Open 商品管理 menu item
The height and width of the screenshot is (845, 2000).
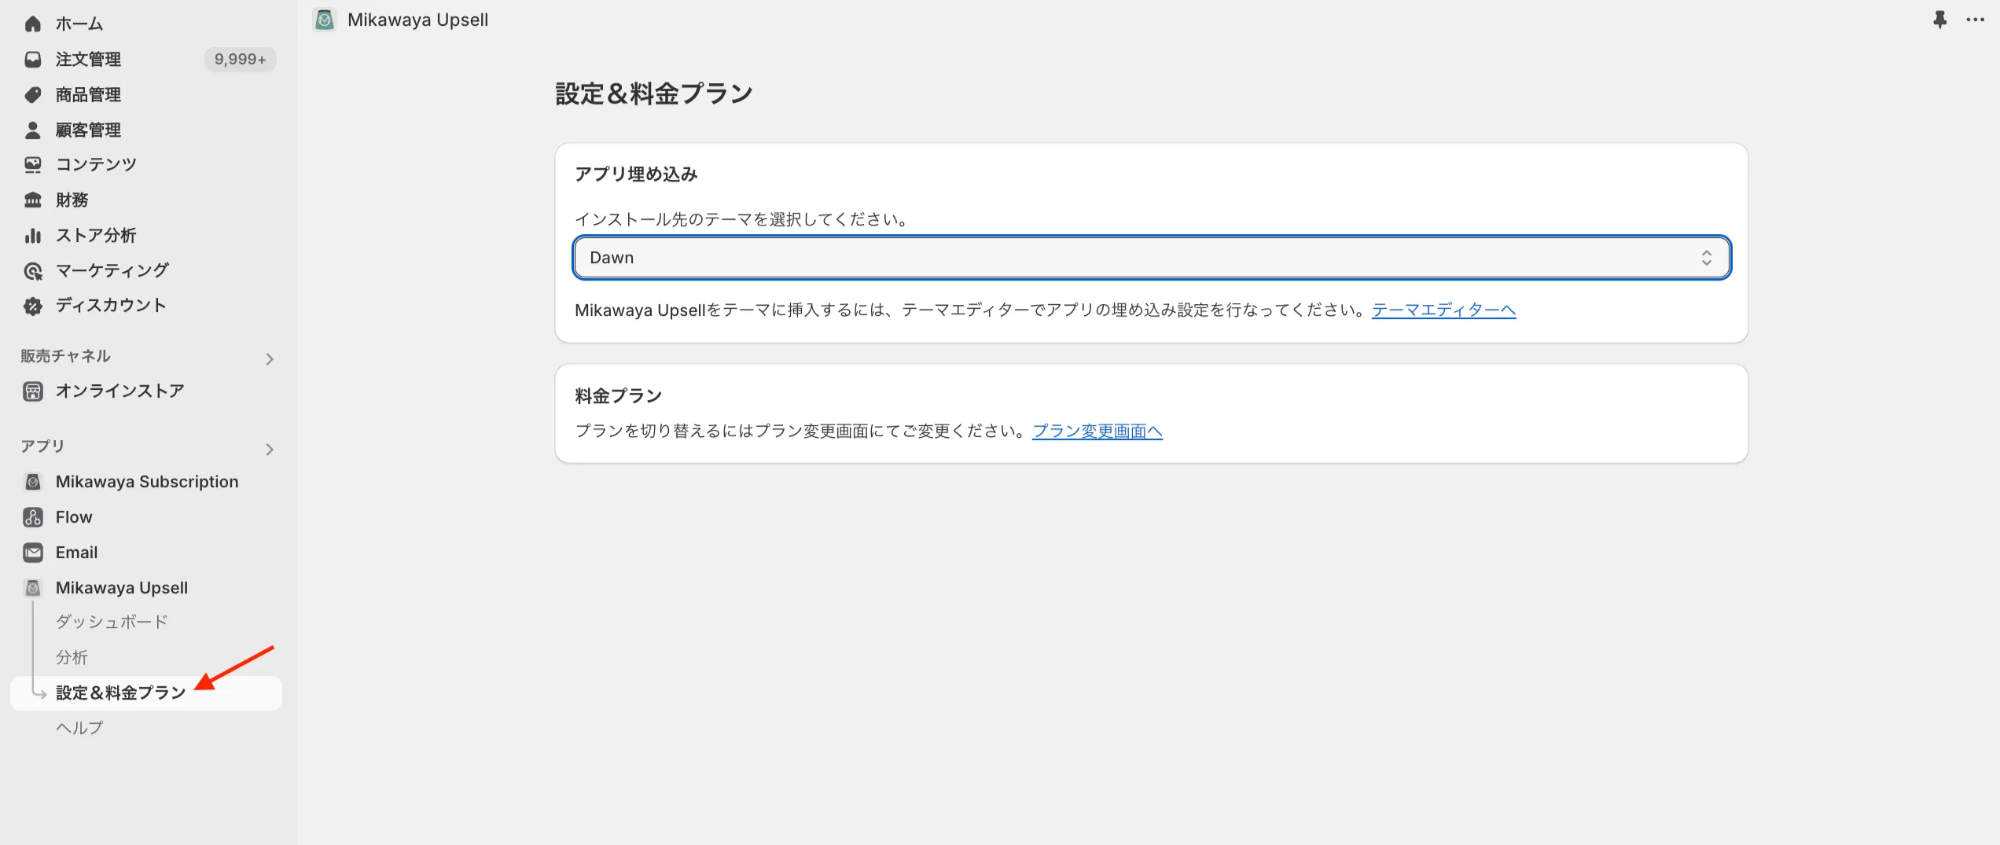88,95
